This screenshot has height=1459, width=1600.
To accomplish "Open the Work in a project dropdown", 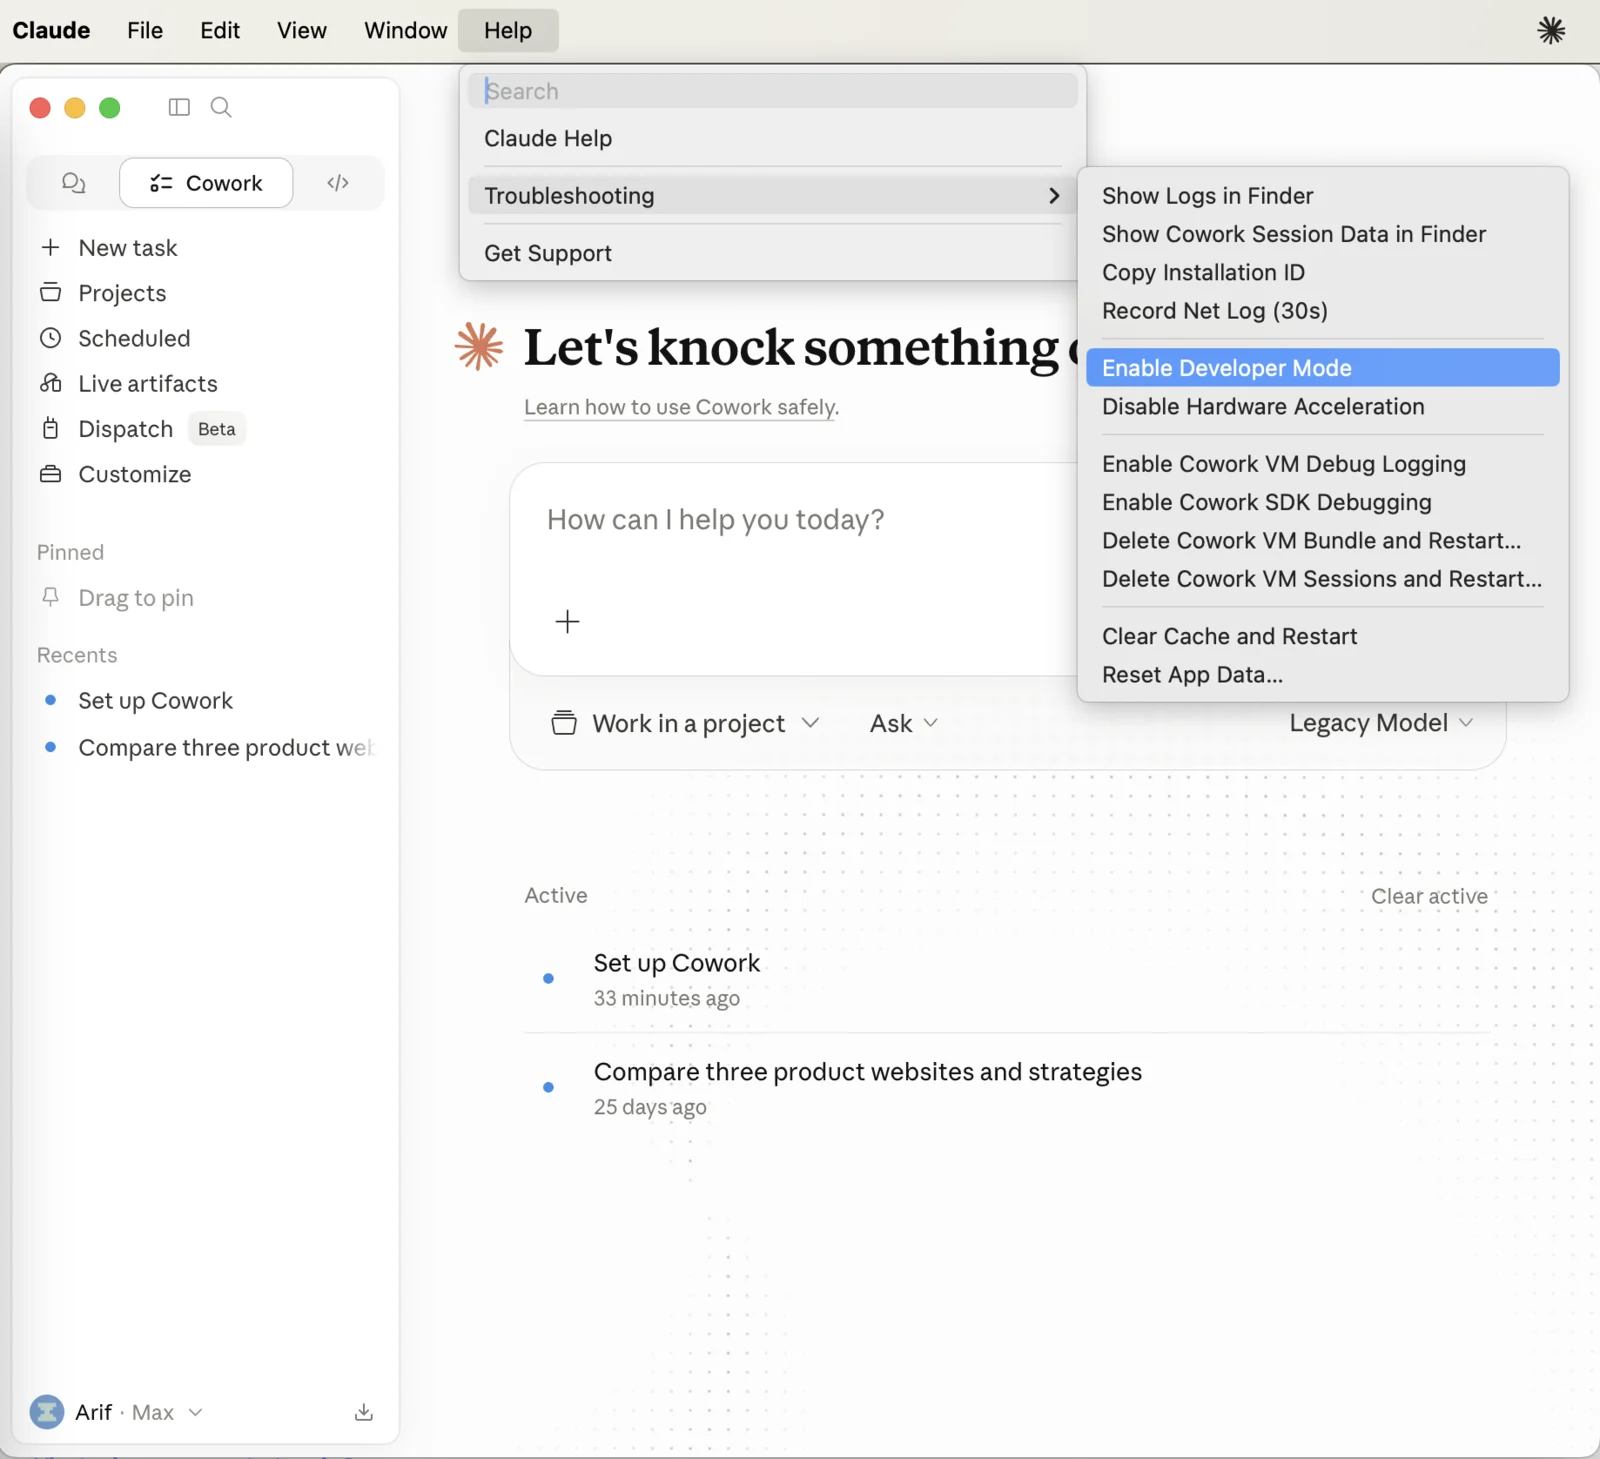I will click(686, 723).
